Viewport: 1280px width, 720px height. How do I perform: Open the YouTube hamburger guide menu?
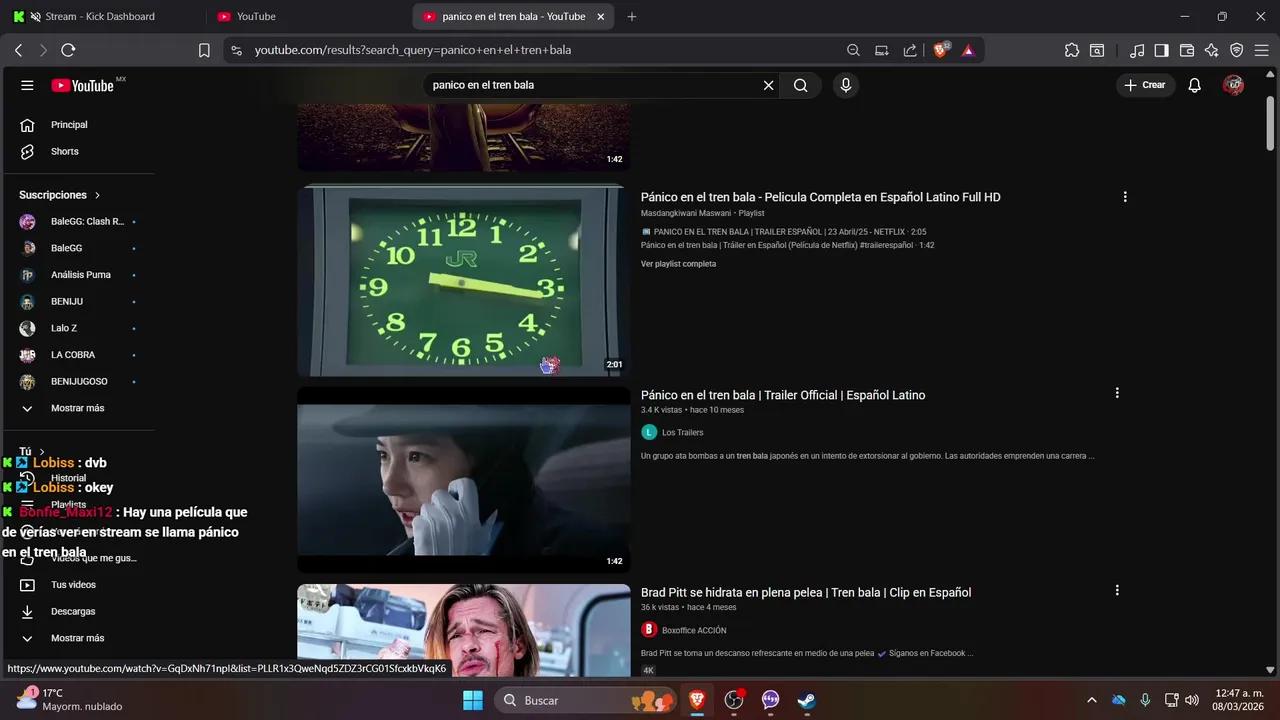(27, 85)
